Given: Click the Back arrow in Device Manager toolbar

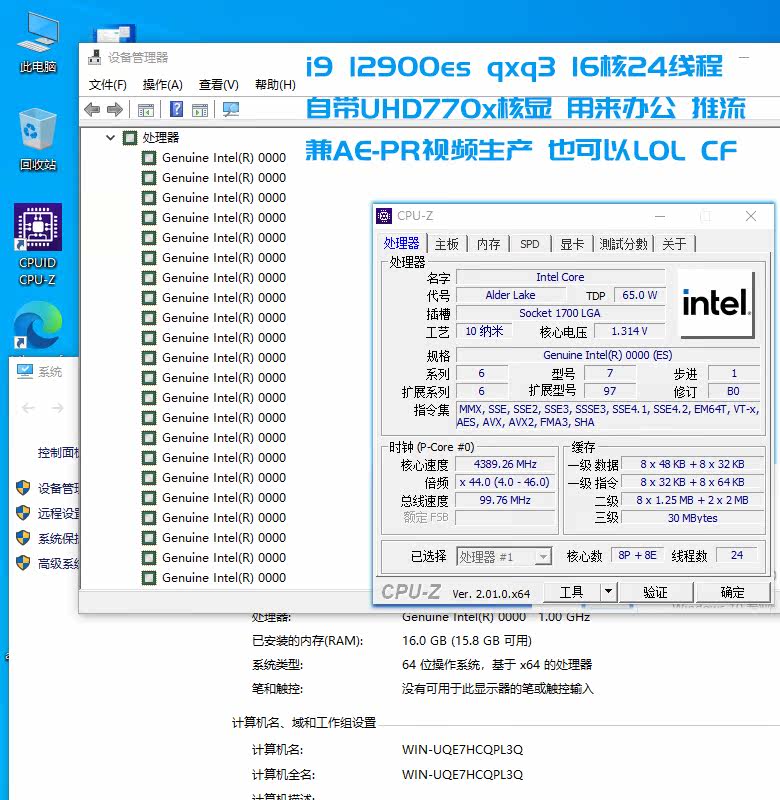Looking at the screenshot, I should [x=92, y=110].
